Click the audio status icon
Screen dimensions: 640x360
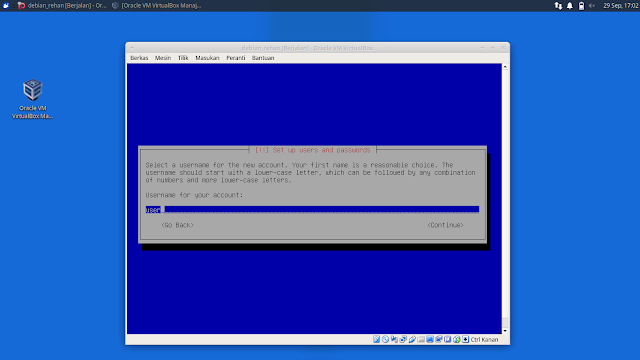pos(394,339)
